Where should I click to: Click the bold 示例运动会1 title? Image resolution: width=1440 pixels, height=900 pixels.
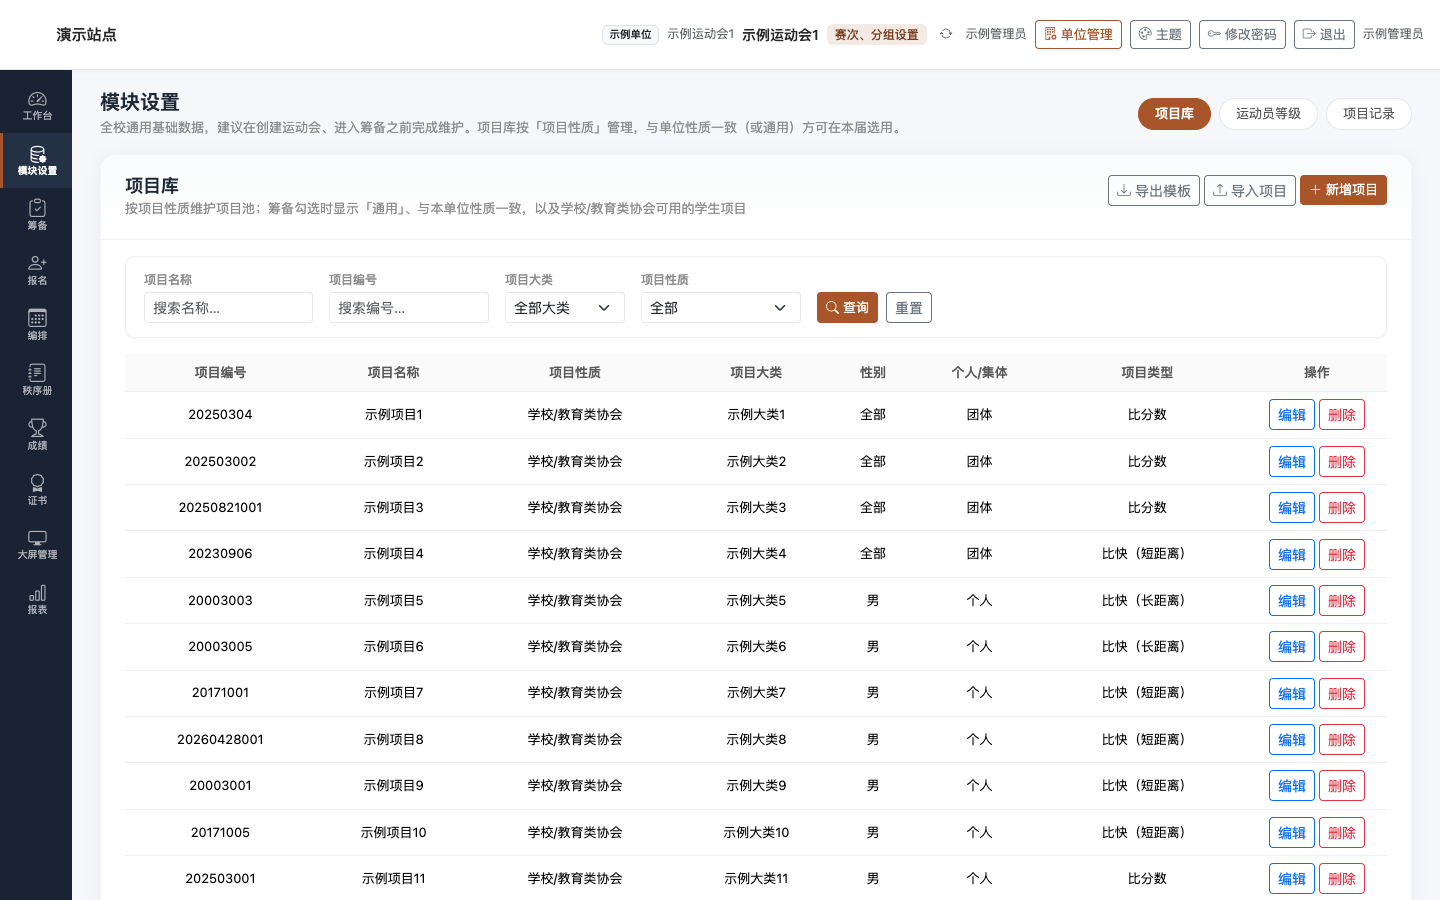780,35
